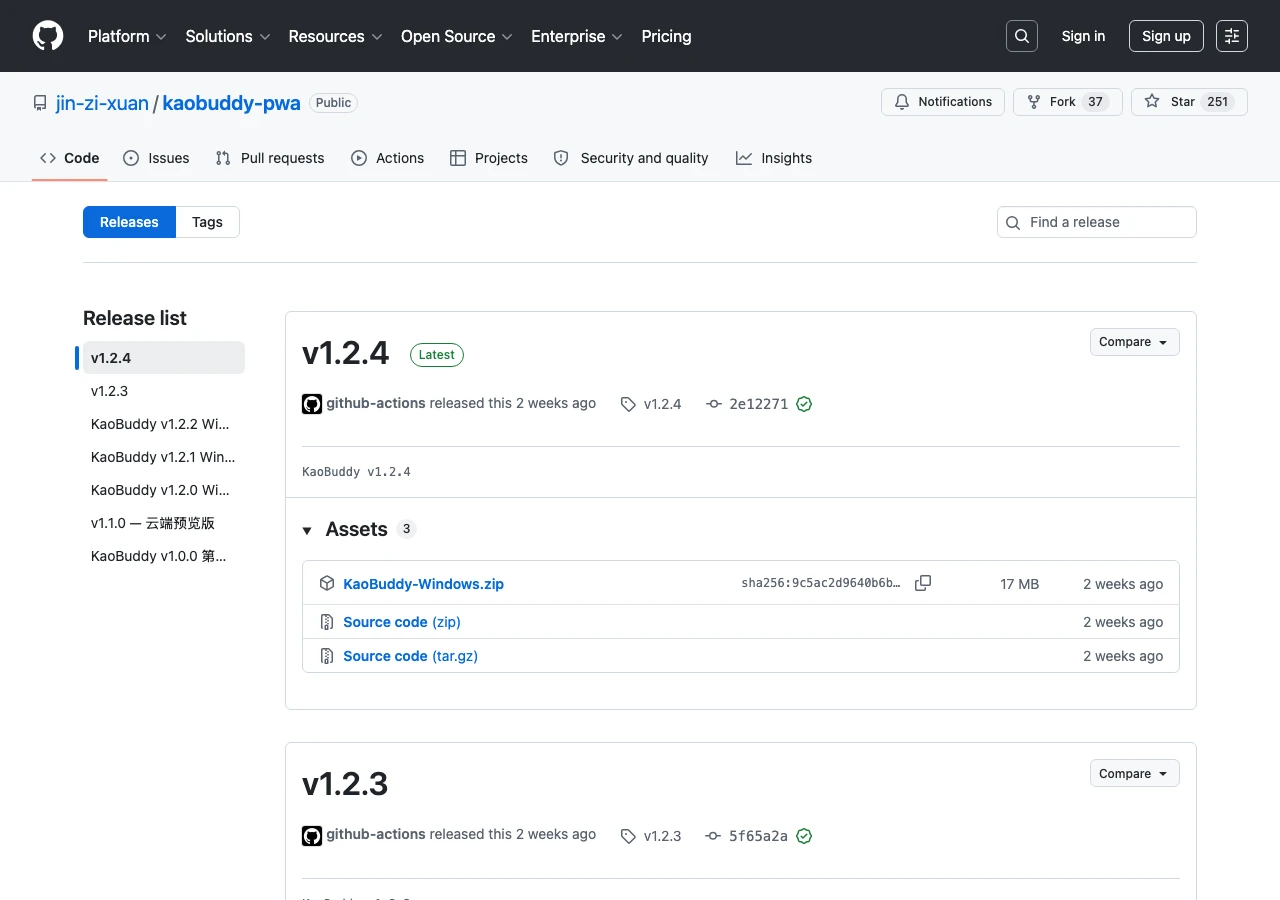Click the green check status for v1.2.4
Image resolution: width=1280 pixels, height=900 pixels.
click(804, 404)
